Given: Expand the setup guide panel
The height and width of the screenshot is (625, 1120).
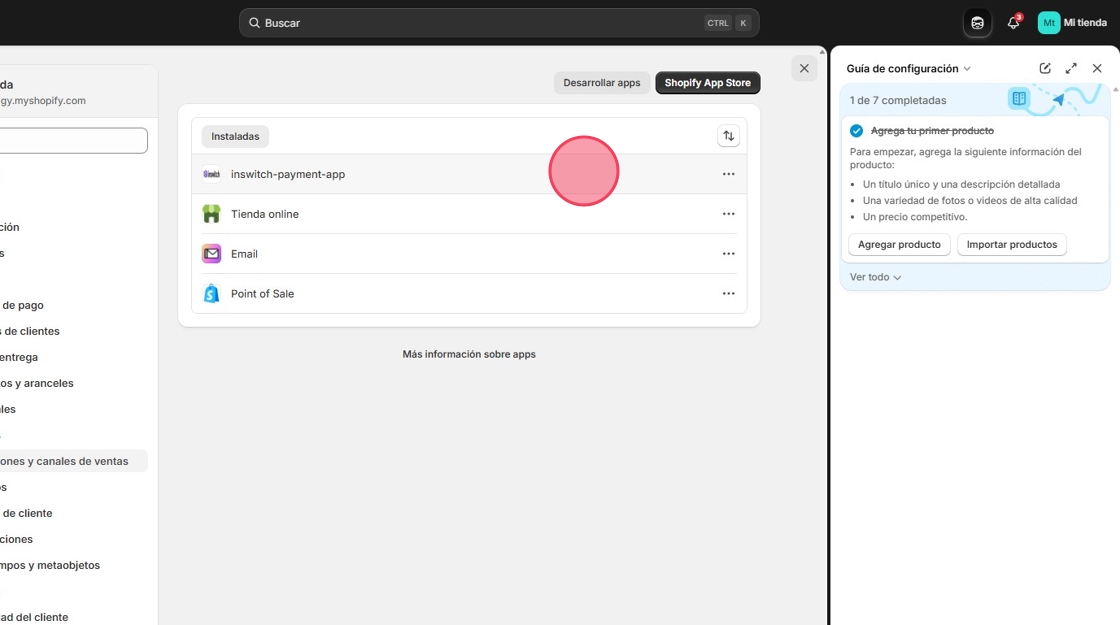Looking at the screenshot, I should (x=1071, y=69).
